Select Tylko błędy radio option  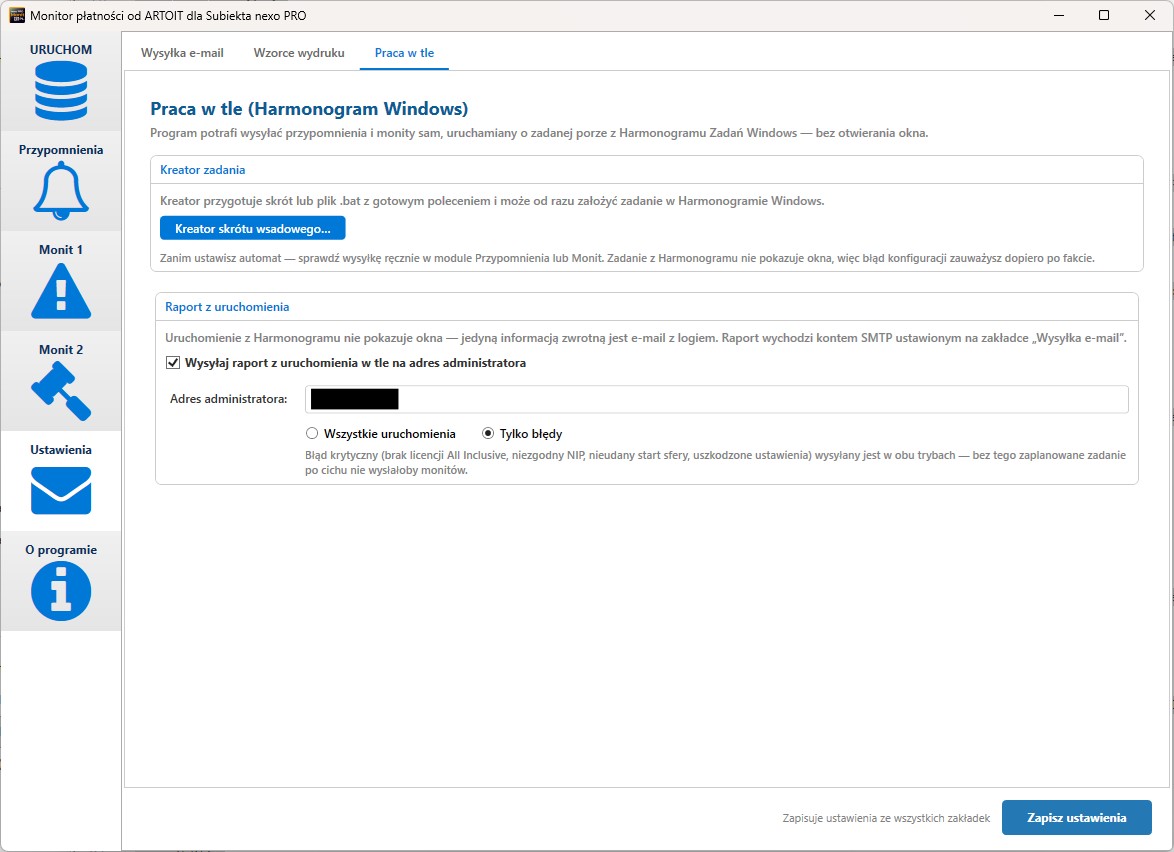click(x=488, y=433)
